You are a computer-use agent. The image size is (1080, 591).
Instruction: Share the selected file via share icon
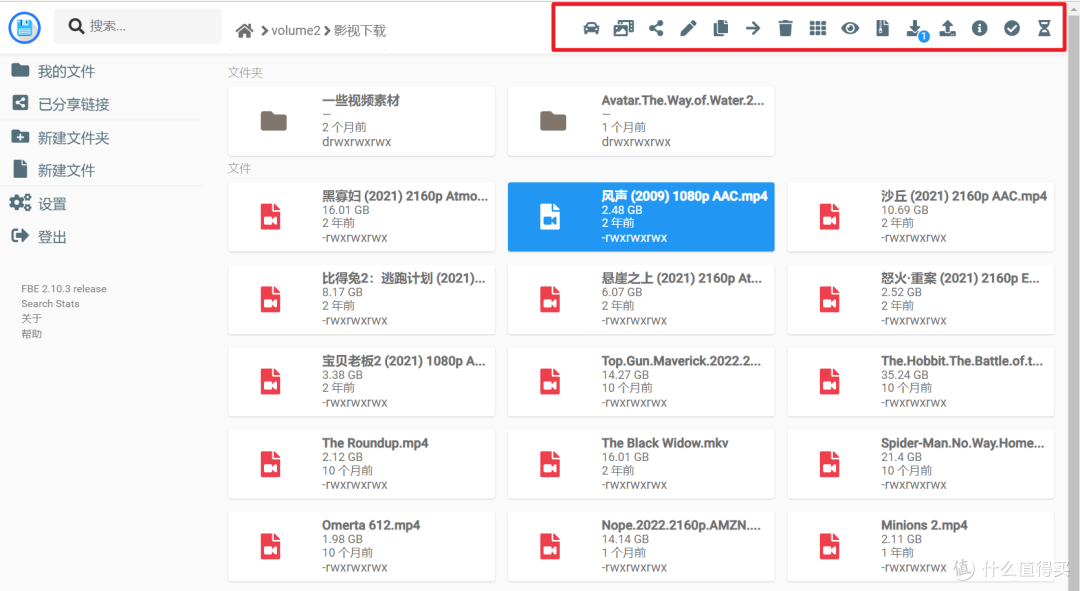[656, 28]
